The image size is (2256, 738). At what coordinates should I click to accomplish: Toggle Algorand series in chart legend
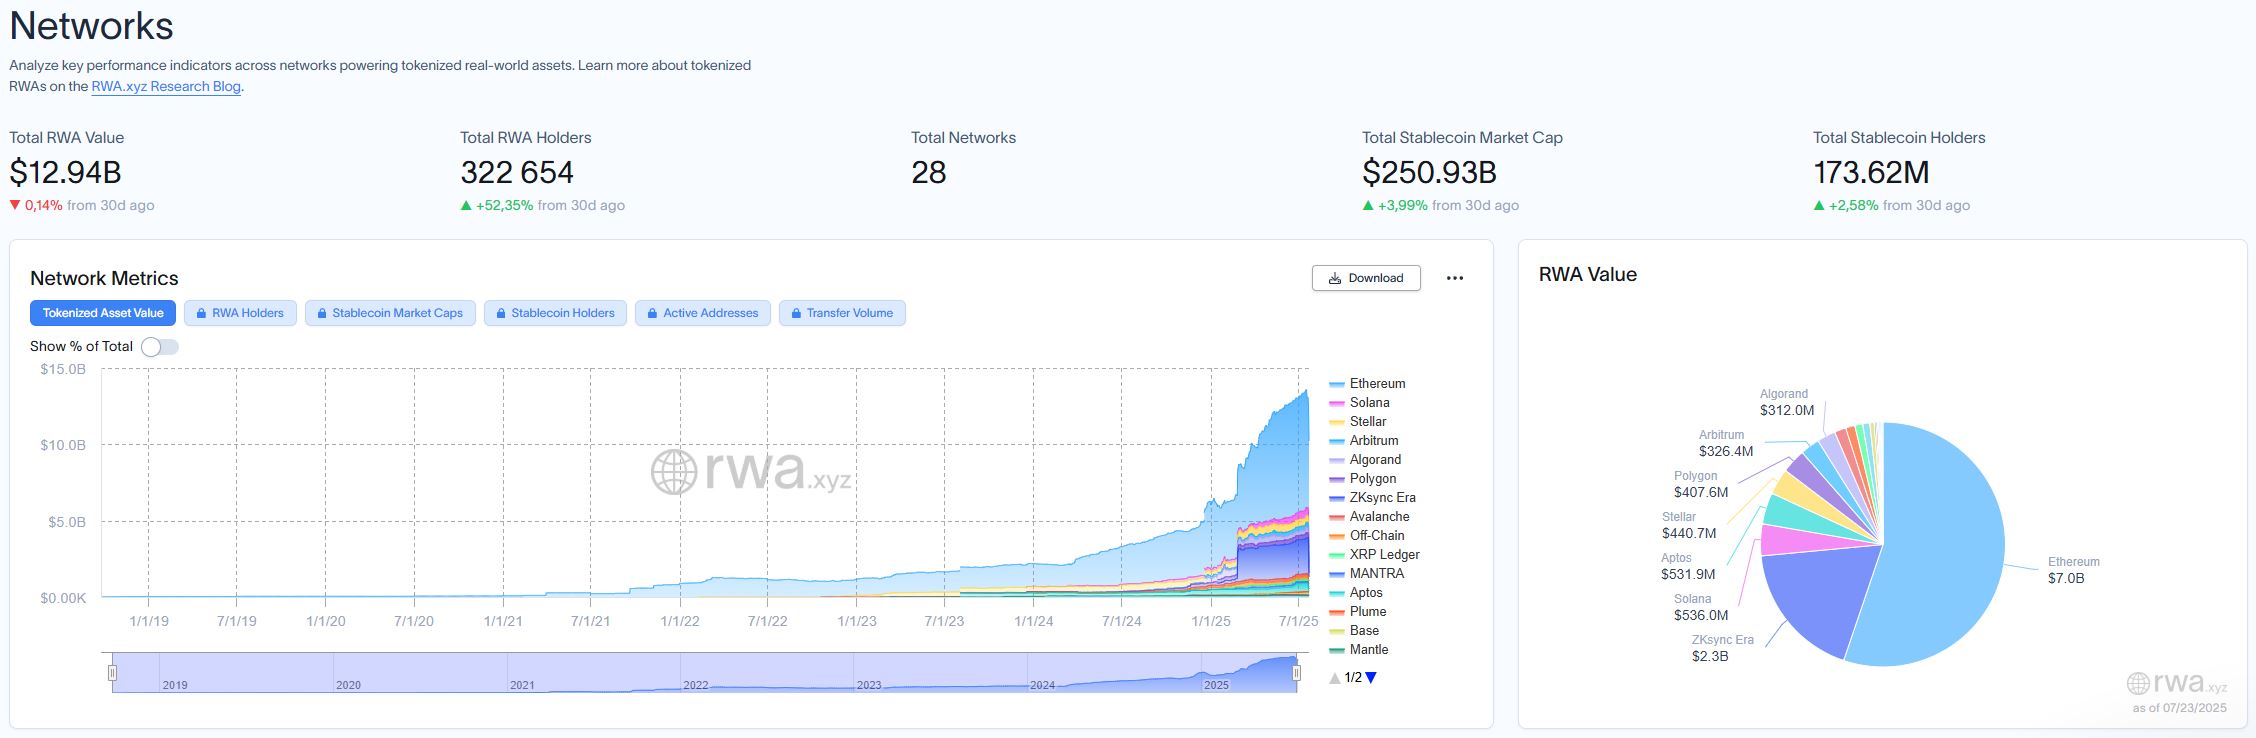coord(1365,460)
